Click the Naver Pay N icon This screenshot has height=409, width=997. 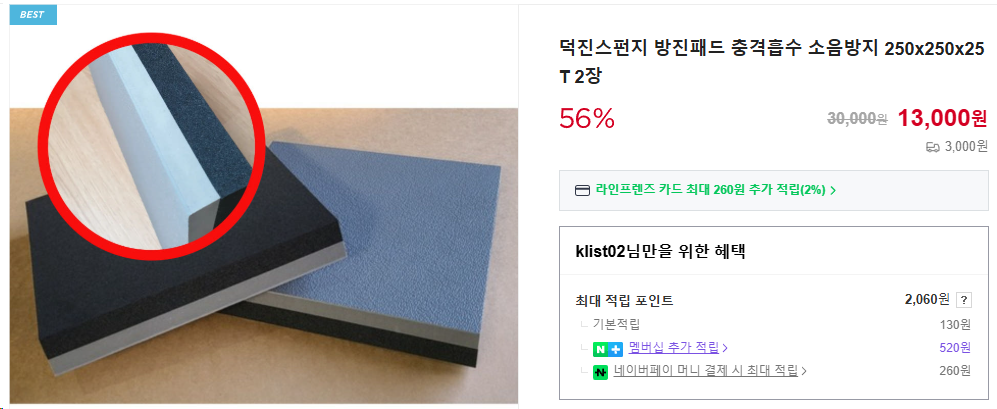601,373
